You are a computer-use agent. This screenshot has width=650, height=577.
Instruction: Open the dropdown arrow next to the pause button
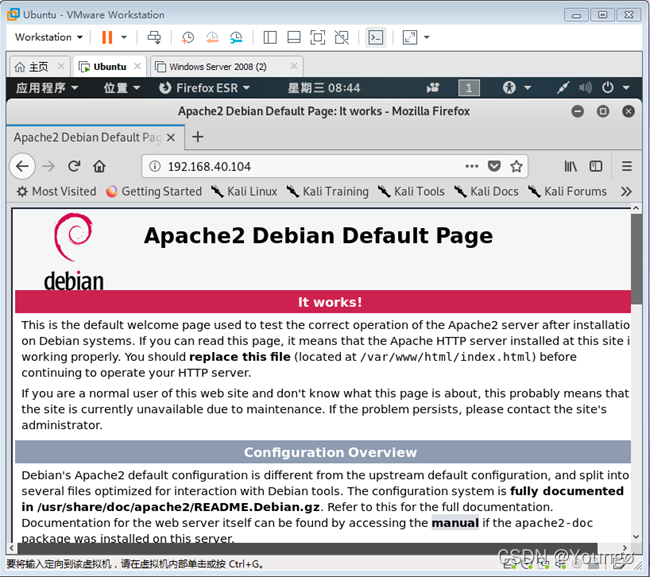pos(124,37)
